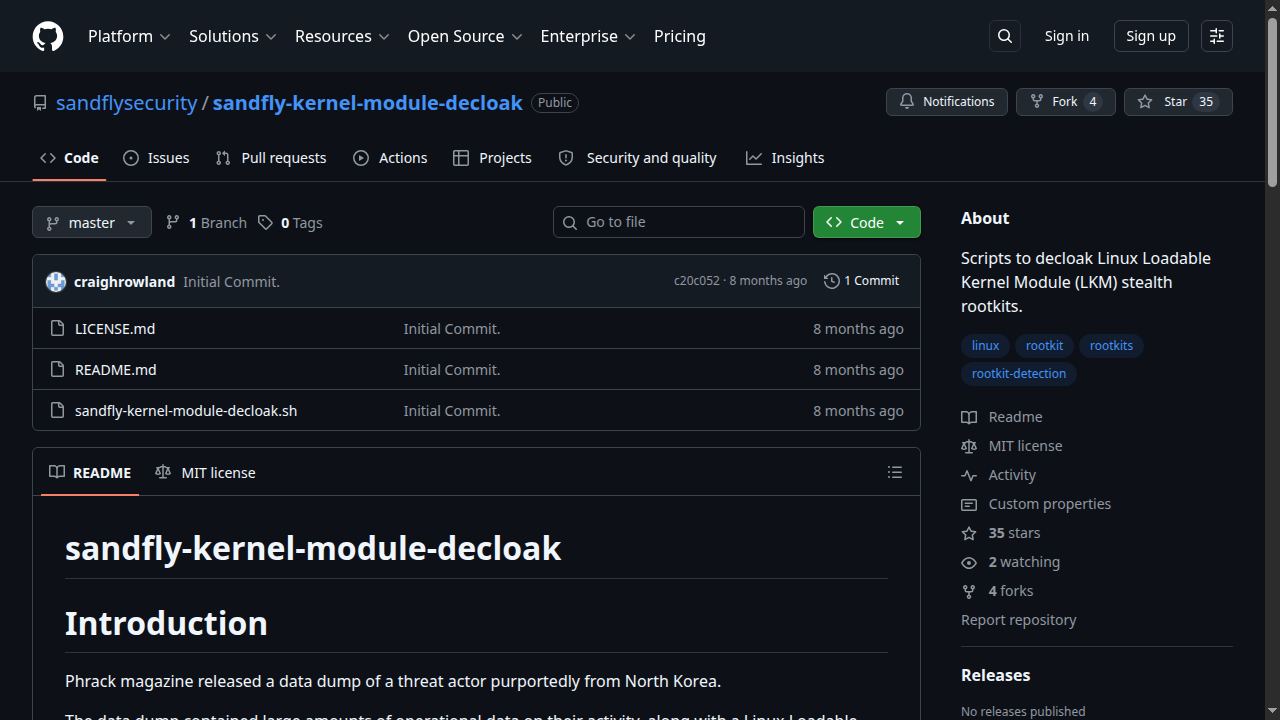
Task: Switch to the Projects tab
Action: pos(492,158)
